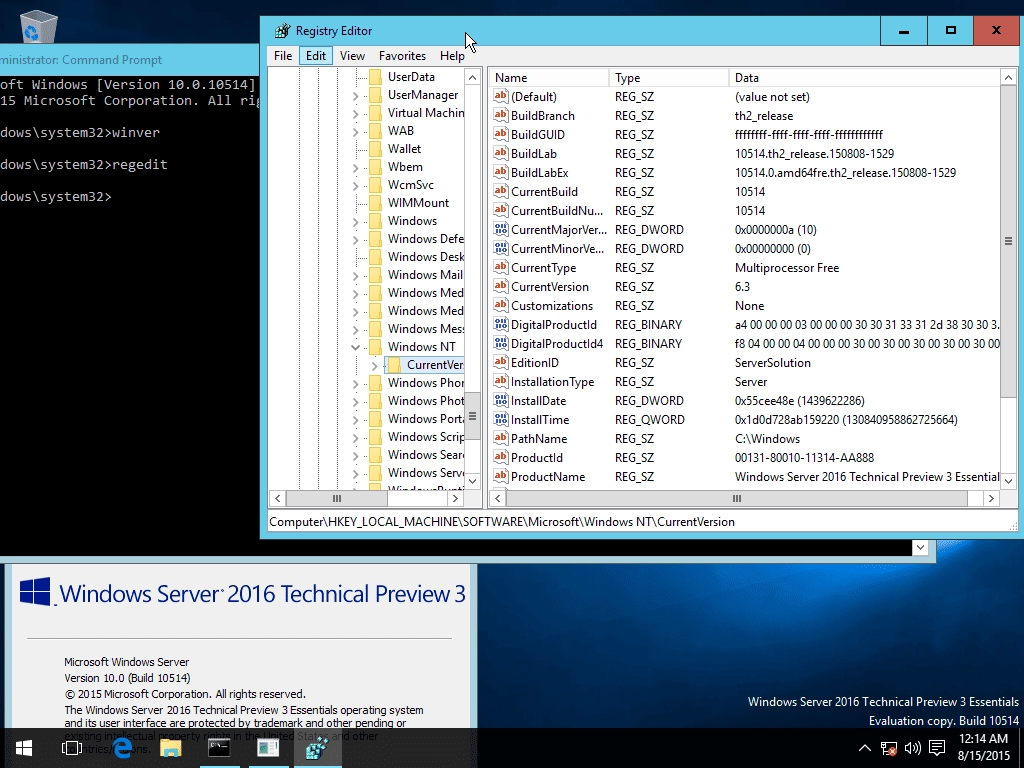
Task: Sort values by the Name column header
Action: [549, 78]
